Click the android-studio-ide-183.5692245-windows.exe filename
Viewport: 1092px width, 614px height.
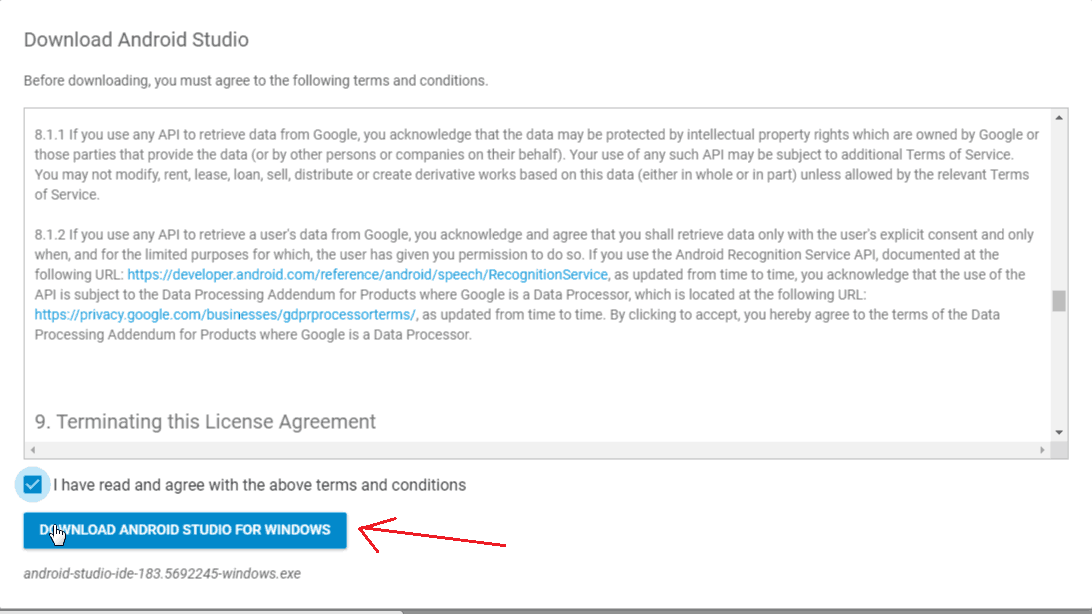162,574
